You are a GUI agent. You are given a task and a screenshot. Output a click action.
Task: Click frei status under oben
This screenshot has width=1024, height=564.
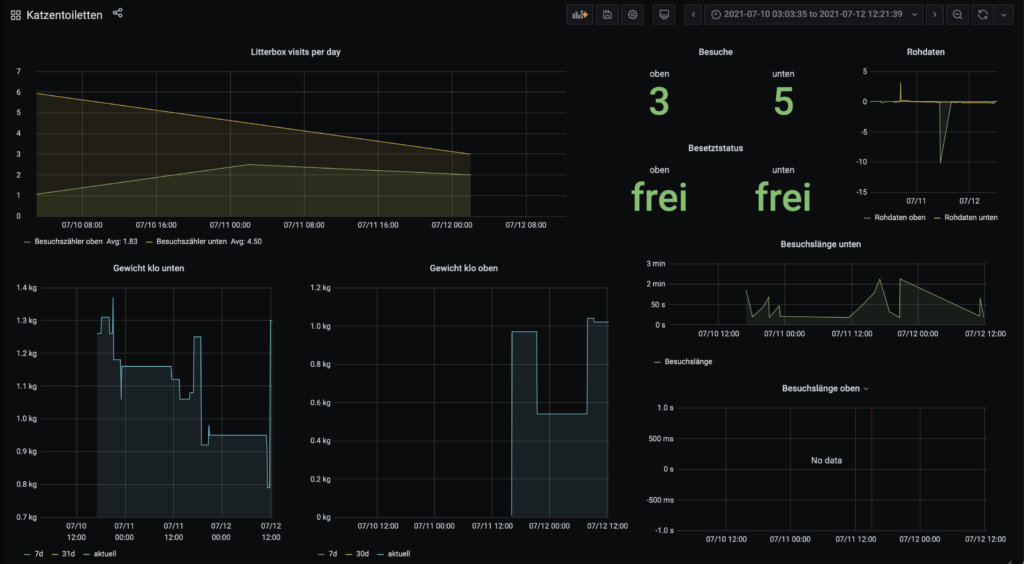[x=659, y=197]
